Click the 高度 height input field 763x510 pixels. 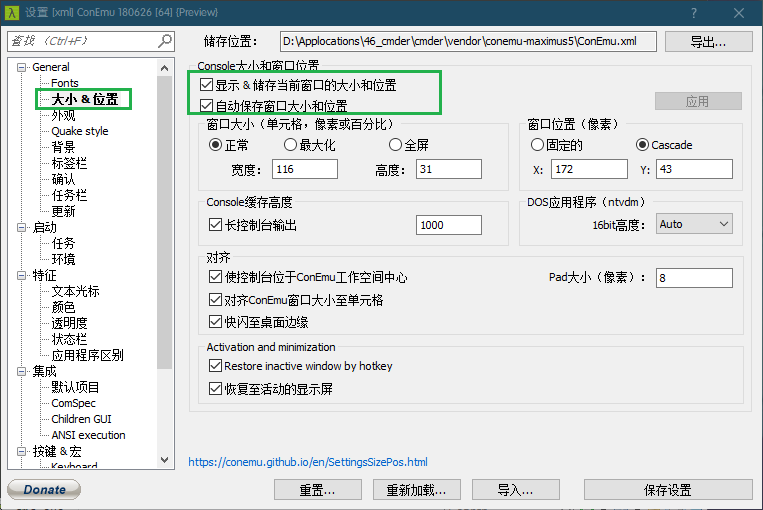[449, 169]
